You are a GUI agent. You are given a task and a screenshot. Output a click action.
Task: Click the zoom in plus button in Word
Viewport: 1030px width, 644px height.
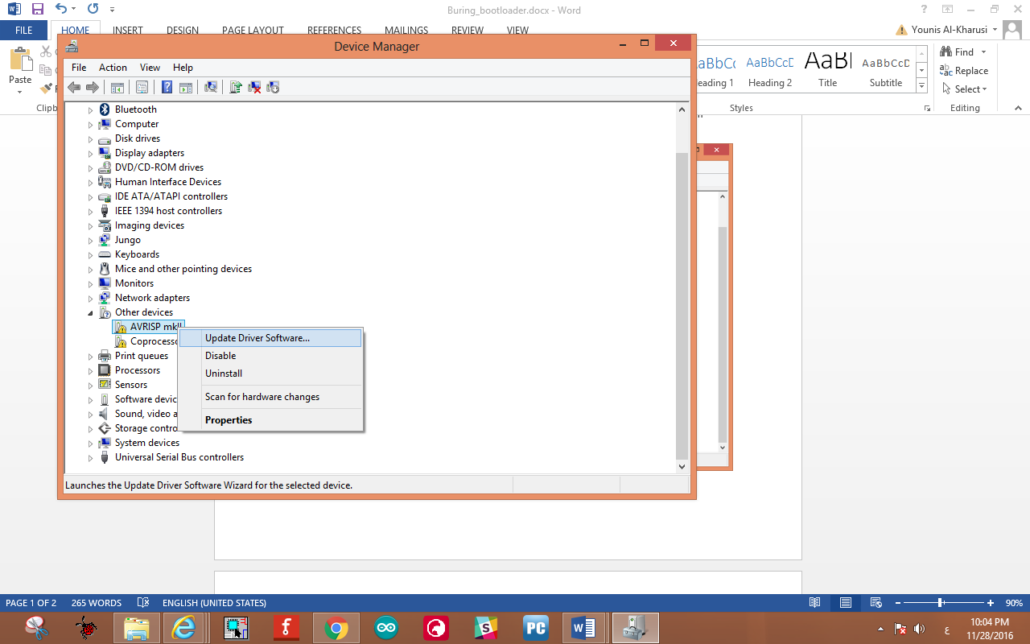[x=990, y=603]
